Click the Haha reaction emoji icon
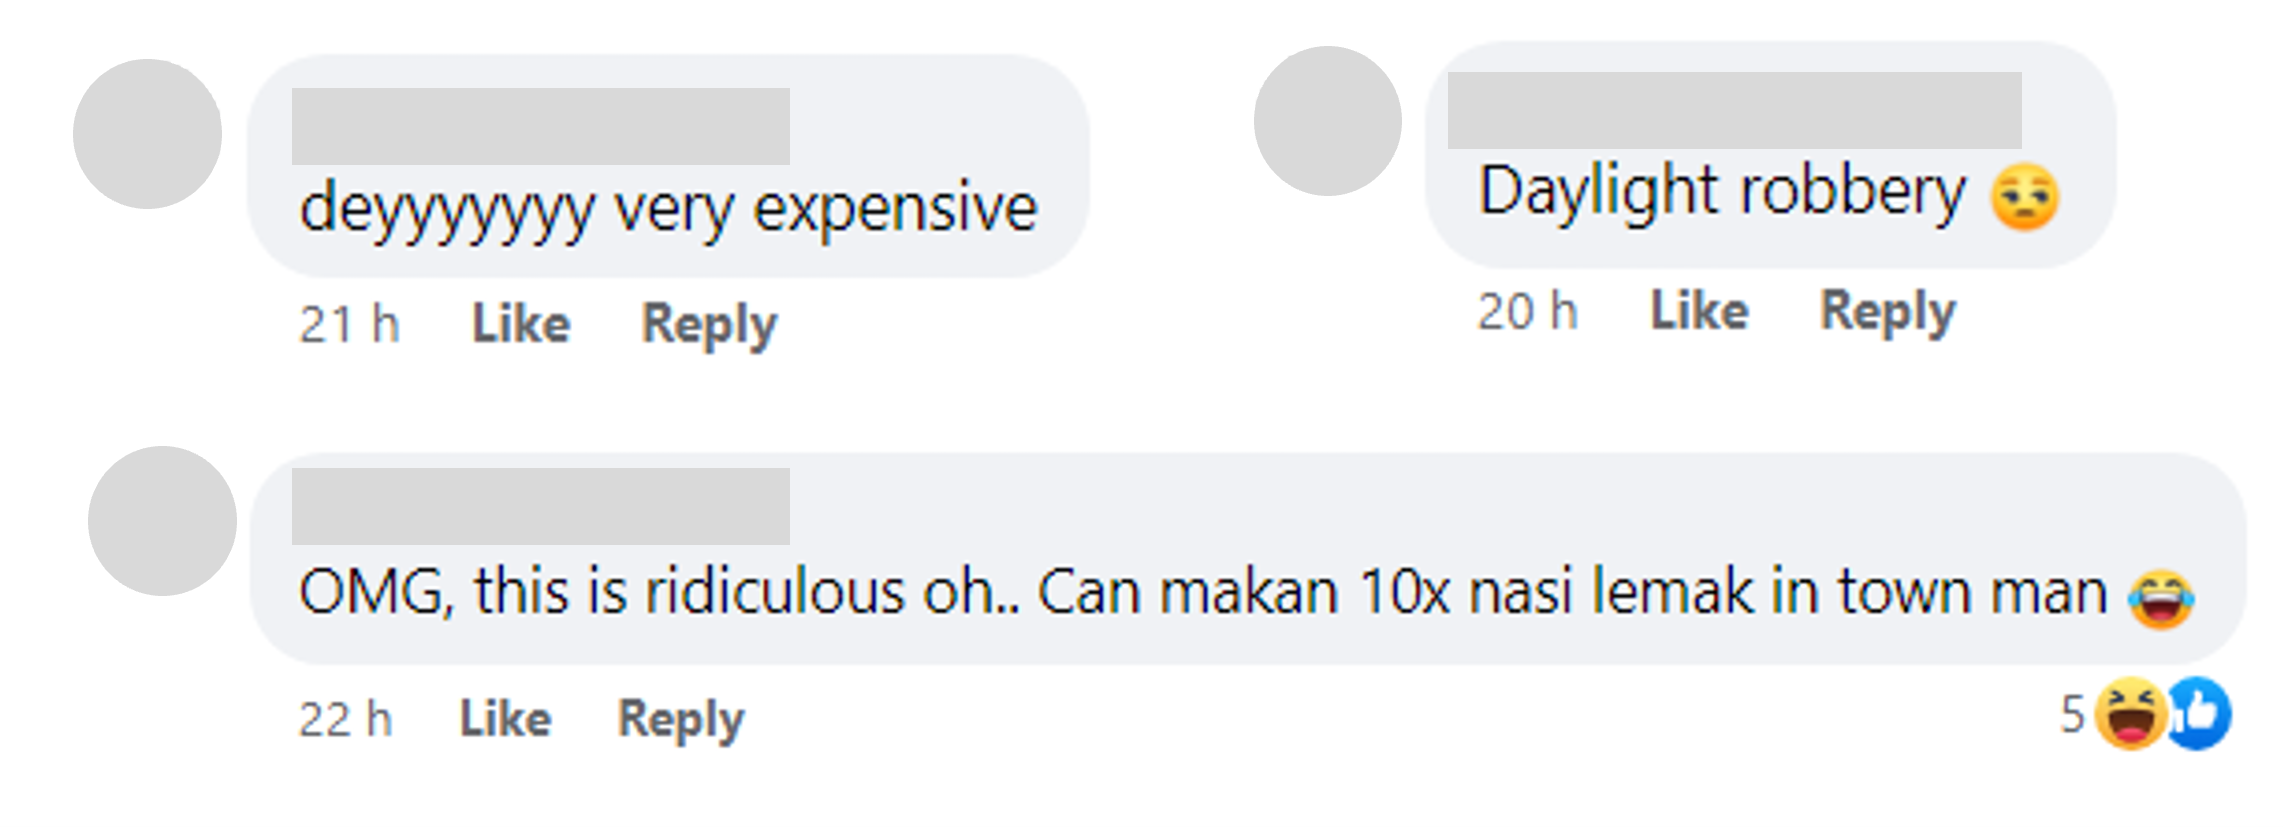Image resolution: width=2283 pixels, height=827 pixels. (x=2130, y=713)
